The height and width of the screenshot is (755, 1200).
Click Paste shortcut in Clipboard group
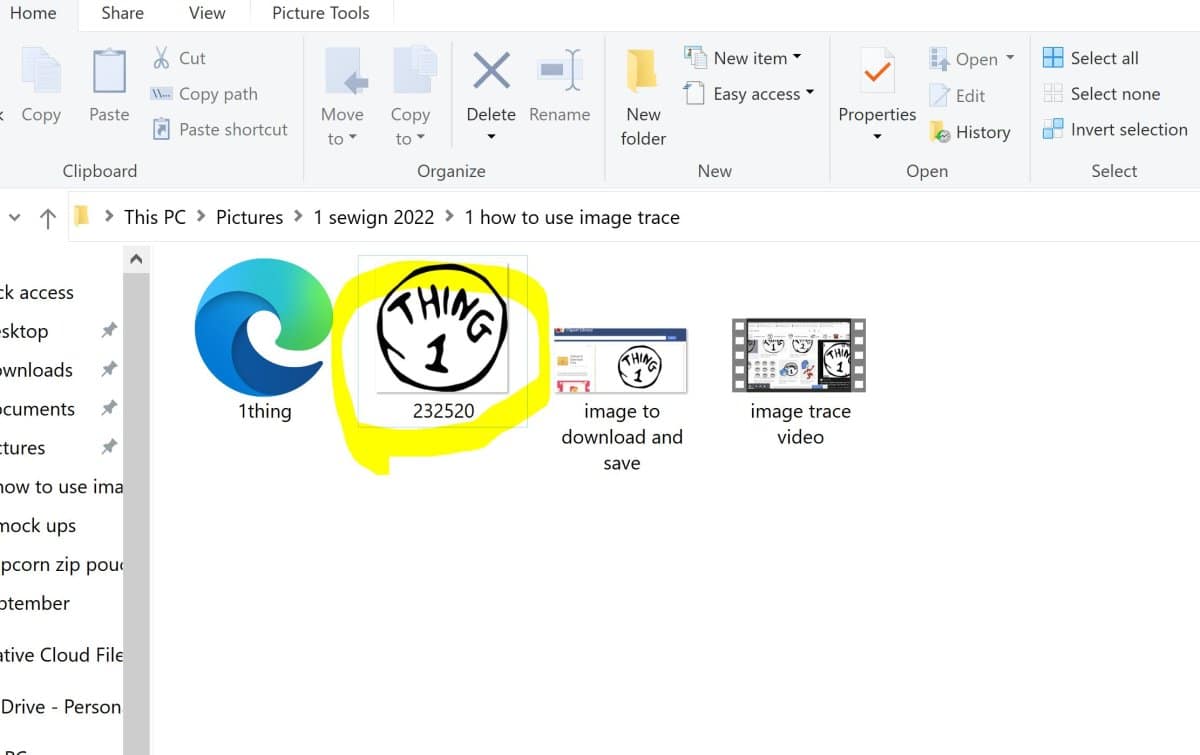[219, 130]
